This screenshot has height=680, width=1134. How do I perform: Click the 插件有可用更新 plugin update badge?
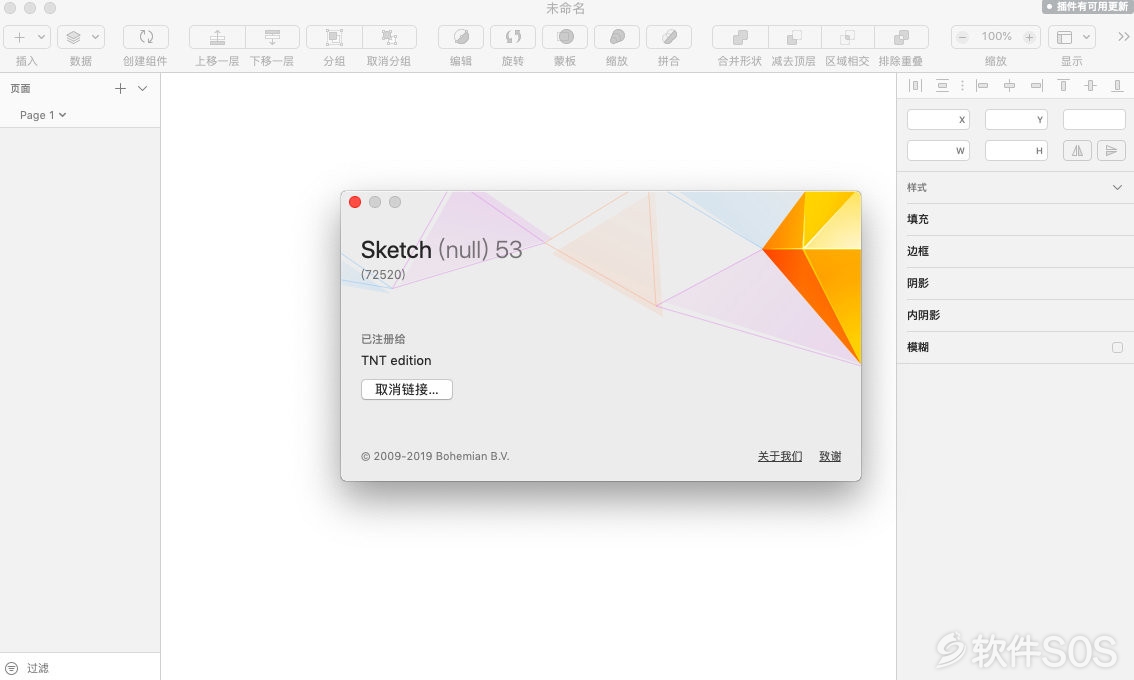tap(1086, 7)
